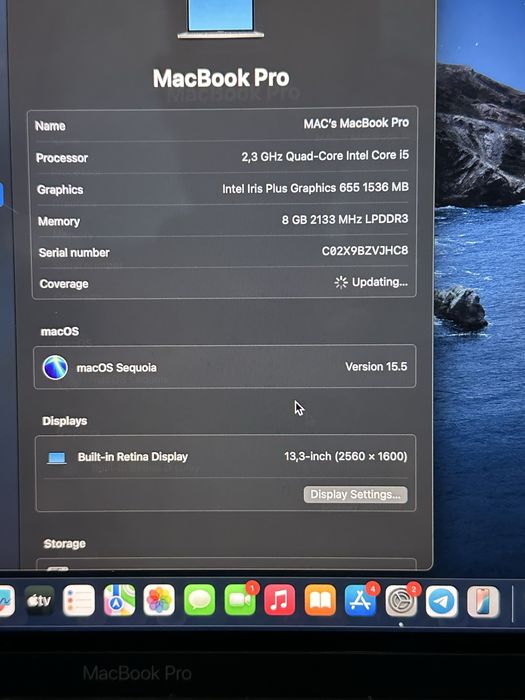Click the Display Settings... button
Screen dimensions: 525x700
355,495
